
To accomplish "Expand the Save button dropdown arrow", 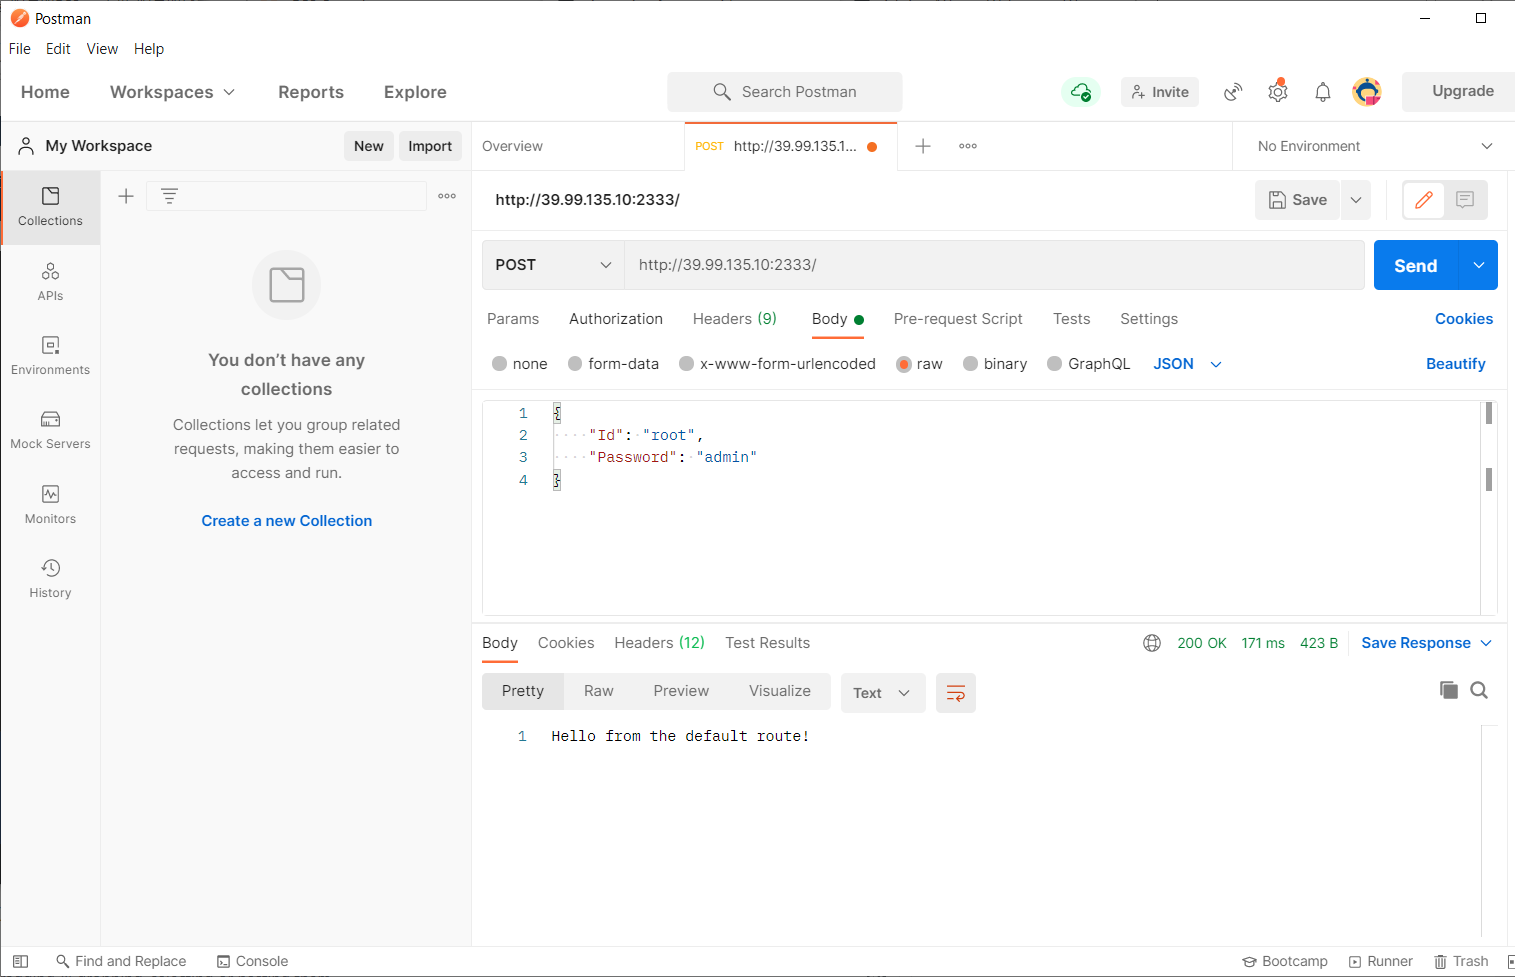I will click(1356, 200).
